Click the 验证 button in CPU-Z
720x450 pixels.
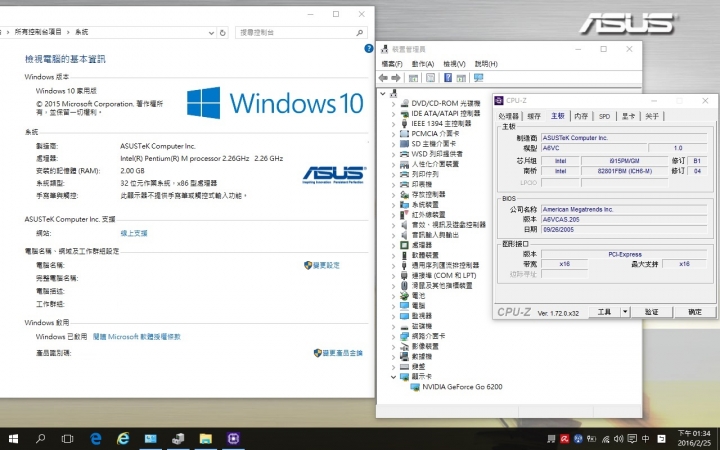coord(651,312)
